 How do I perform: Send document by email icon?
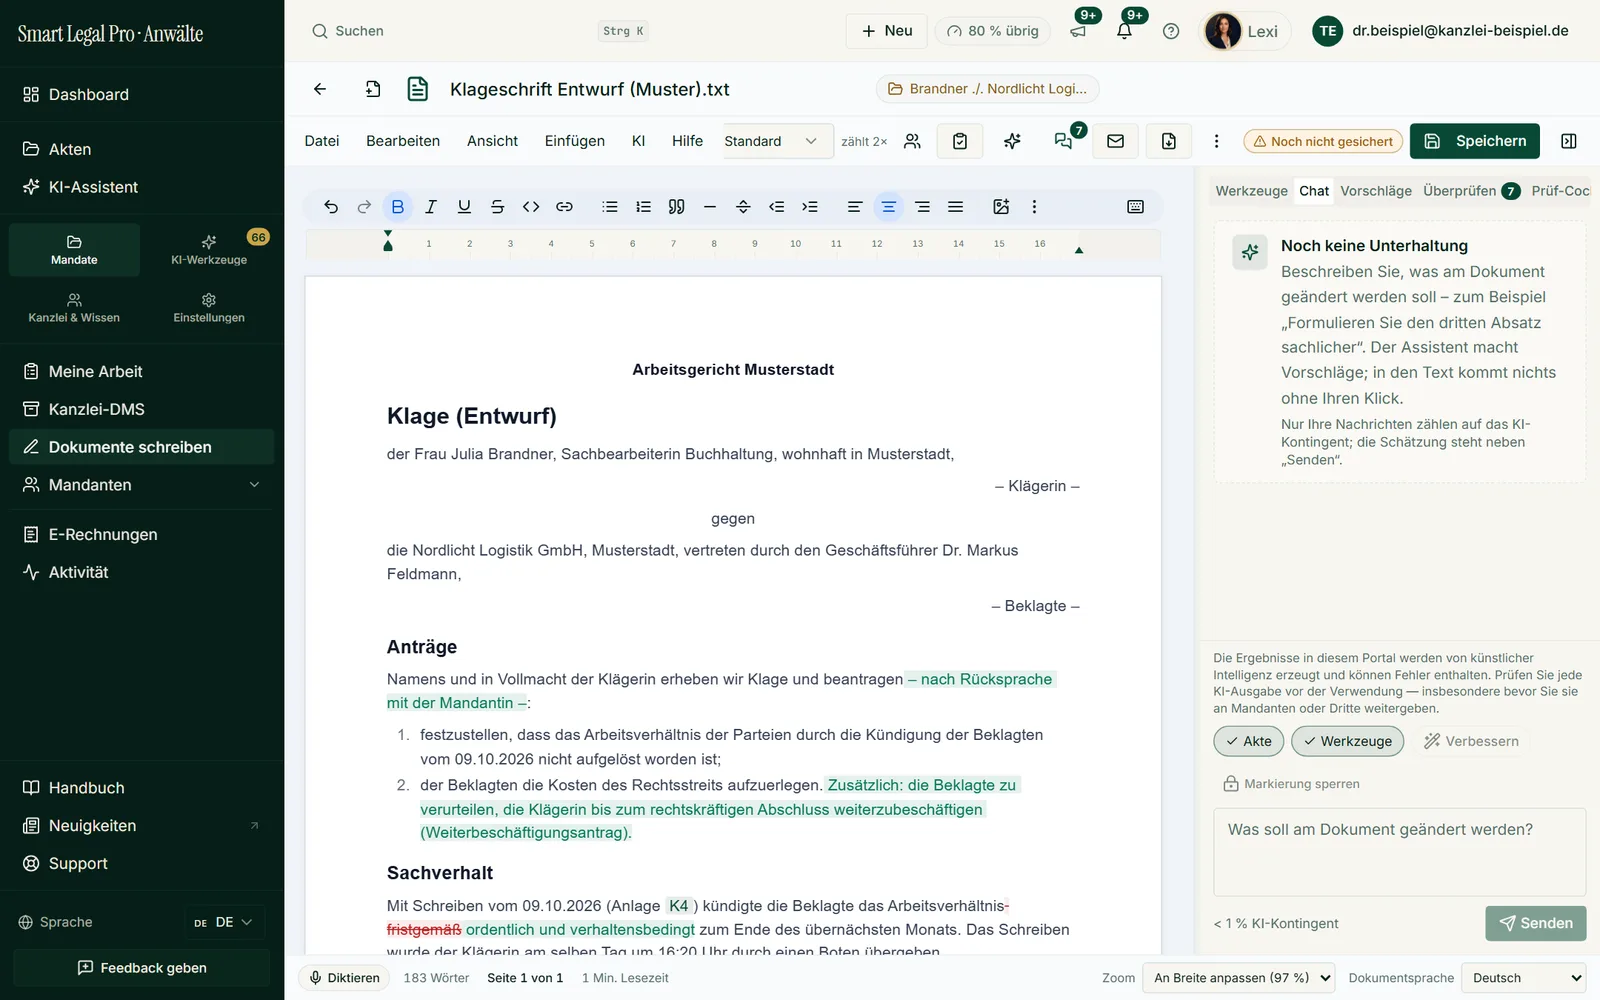pyautogui.click(x=1116, y=141)
